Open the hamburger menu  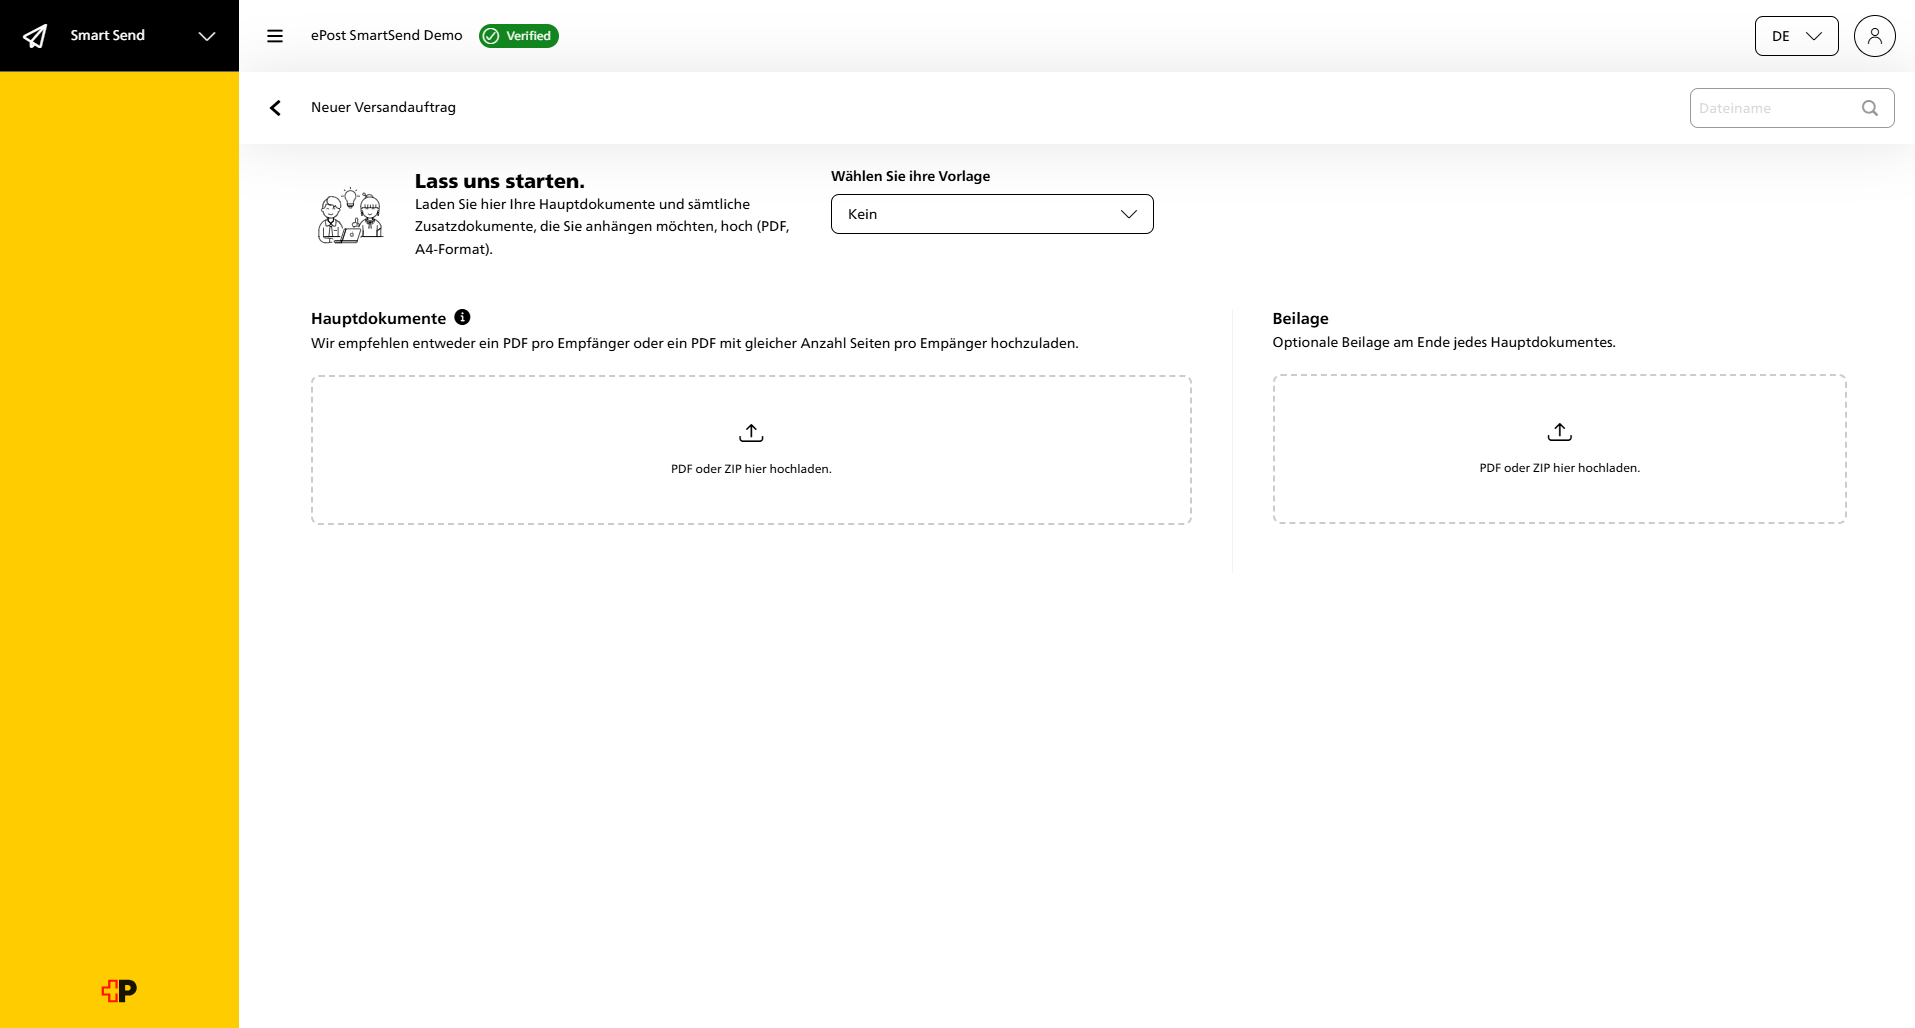[275, 36]
